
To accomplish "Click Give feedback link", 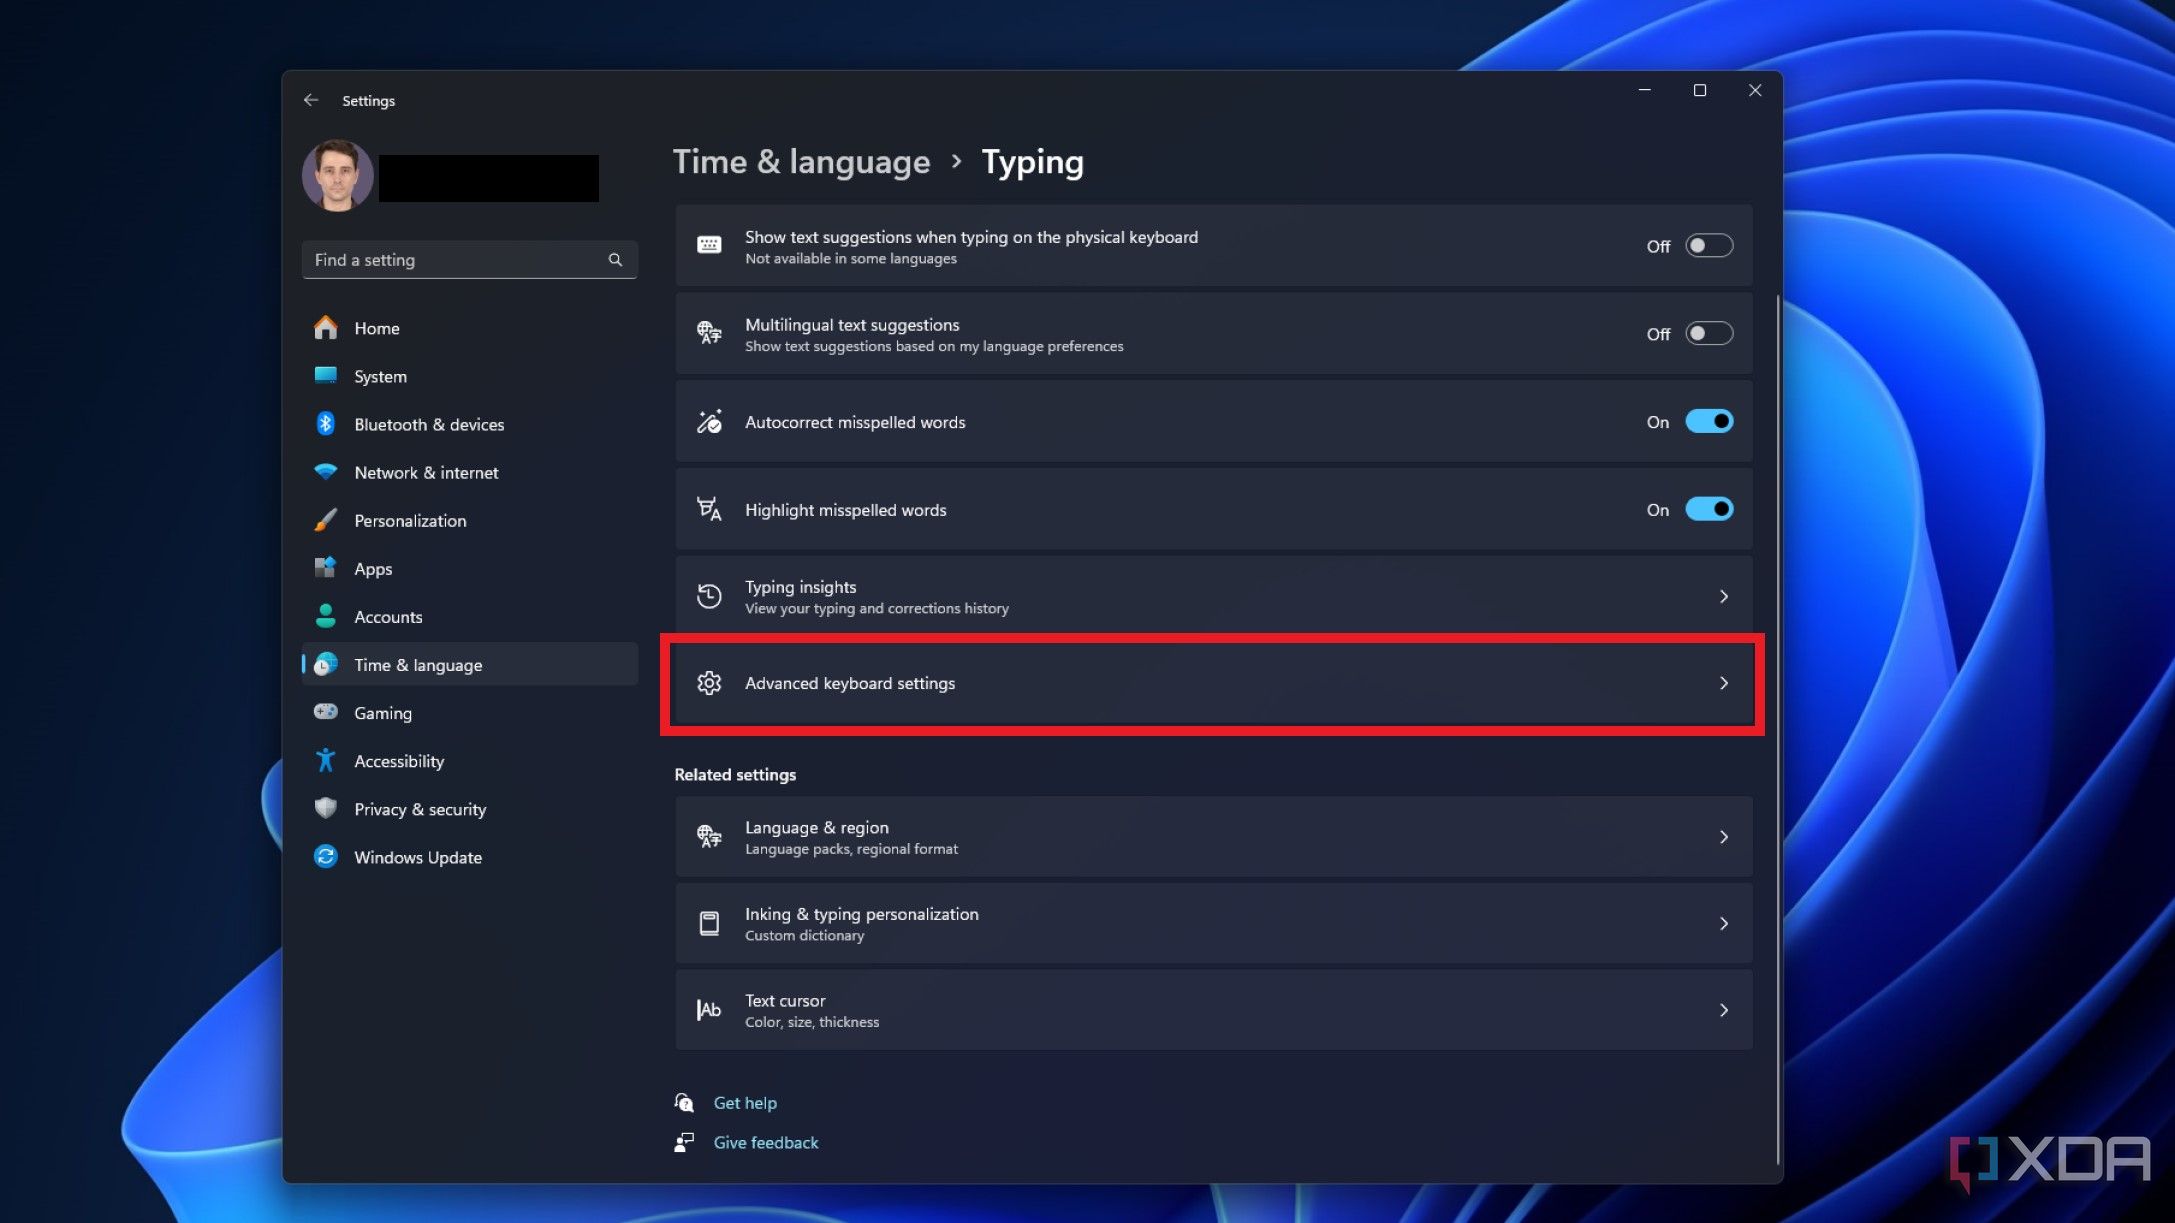I will coord(766,1141).
